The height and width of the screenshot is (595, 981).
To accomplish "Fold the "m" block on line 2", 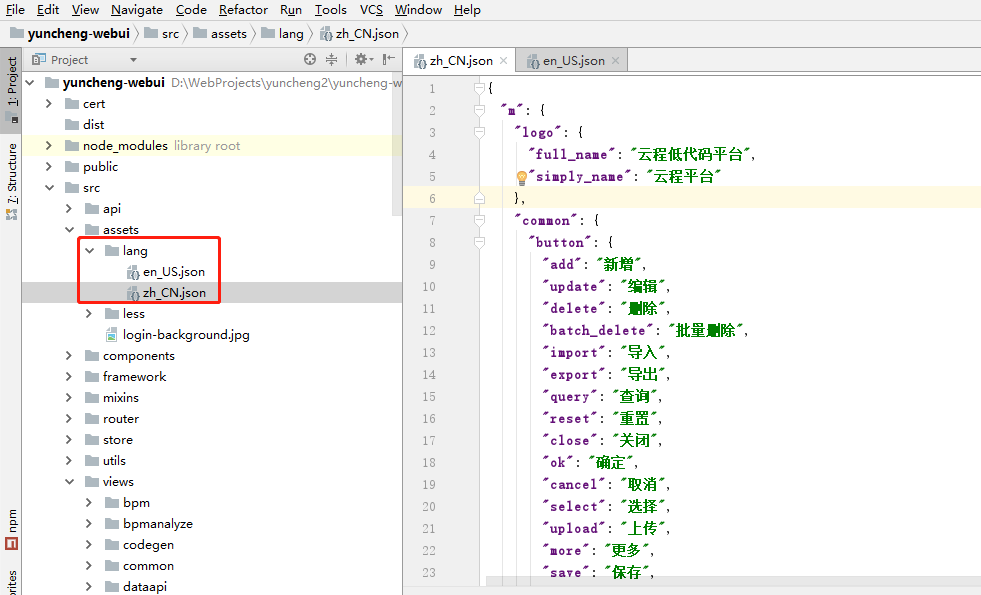I will click(479, 110).
